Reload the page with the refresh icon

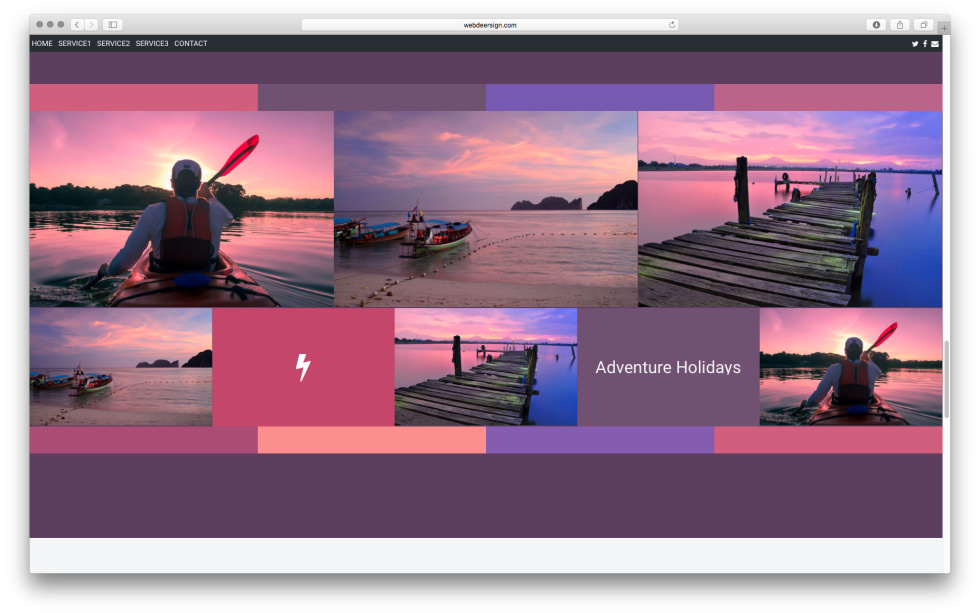pyautogui.click(x=672, y=25)
